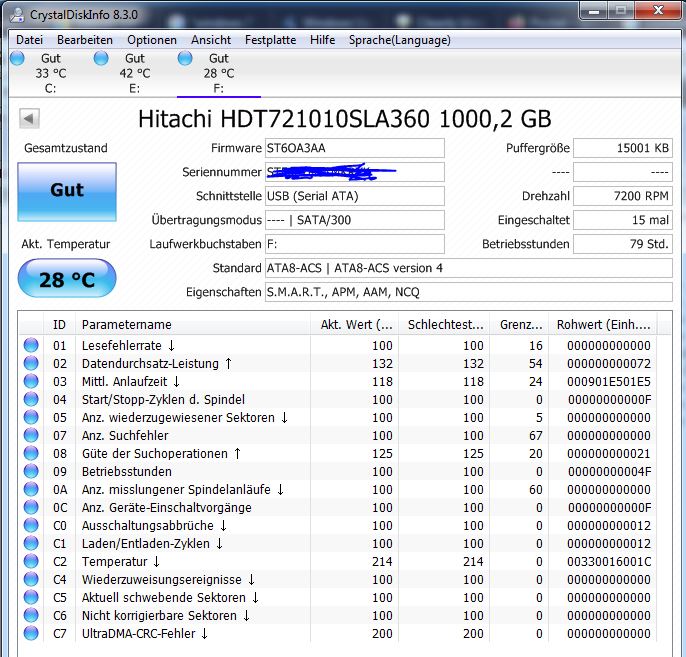Click the Gut overall health status button
This screenshot has height=657, width=686.
click(67, 192)
